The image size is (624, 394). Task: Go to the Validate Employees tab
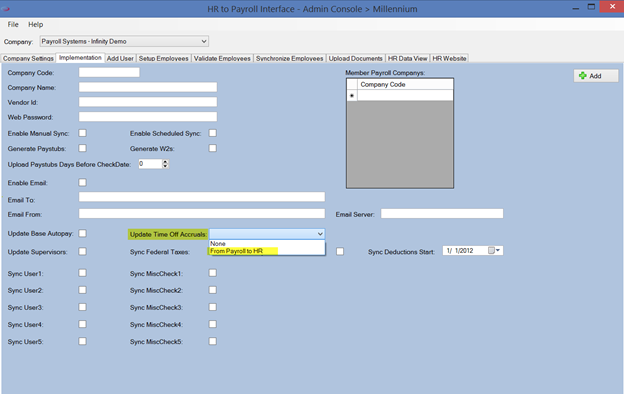[x=222, y=59]
